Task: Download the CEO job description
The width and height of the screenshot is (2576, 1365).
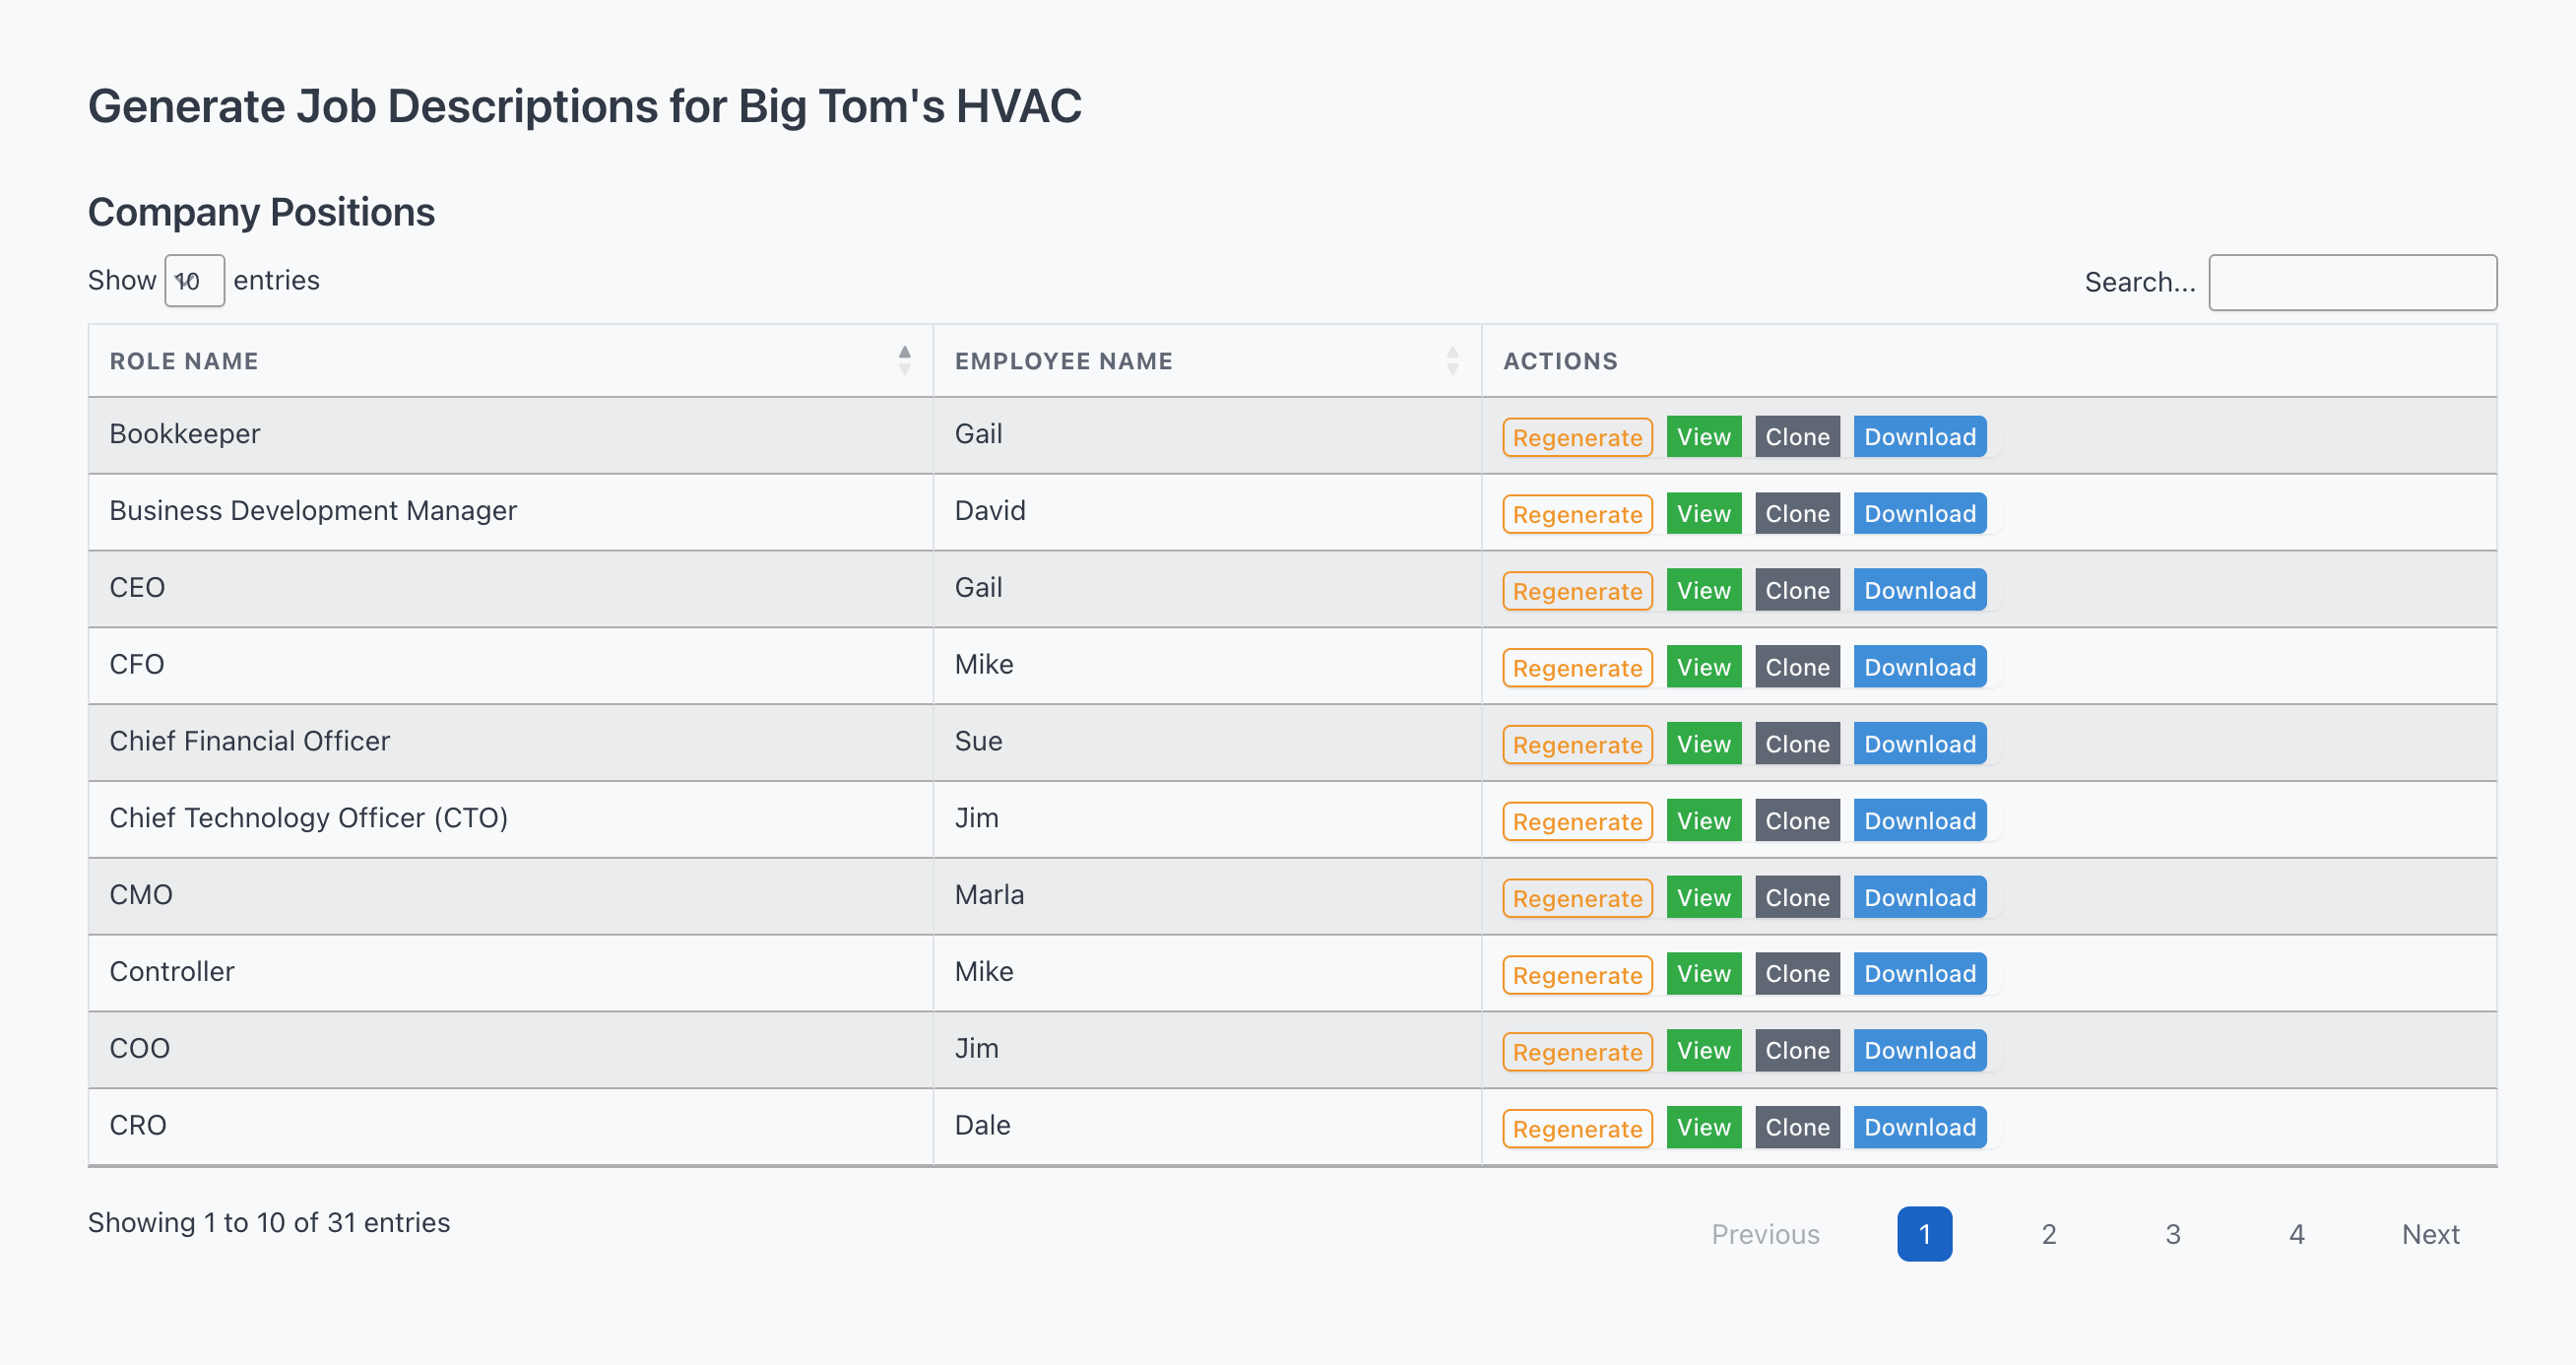Action: 1920,591
